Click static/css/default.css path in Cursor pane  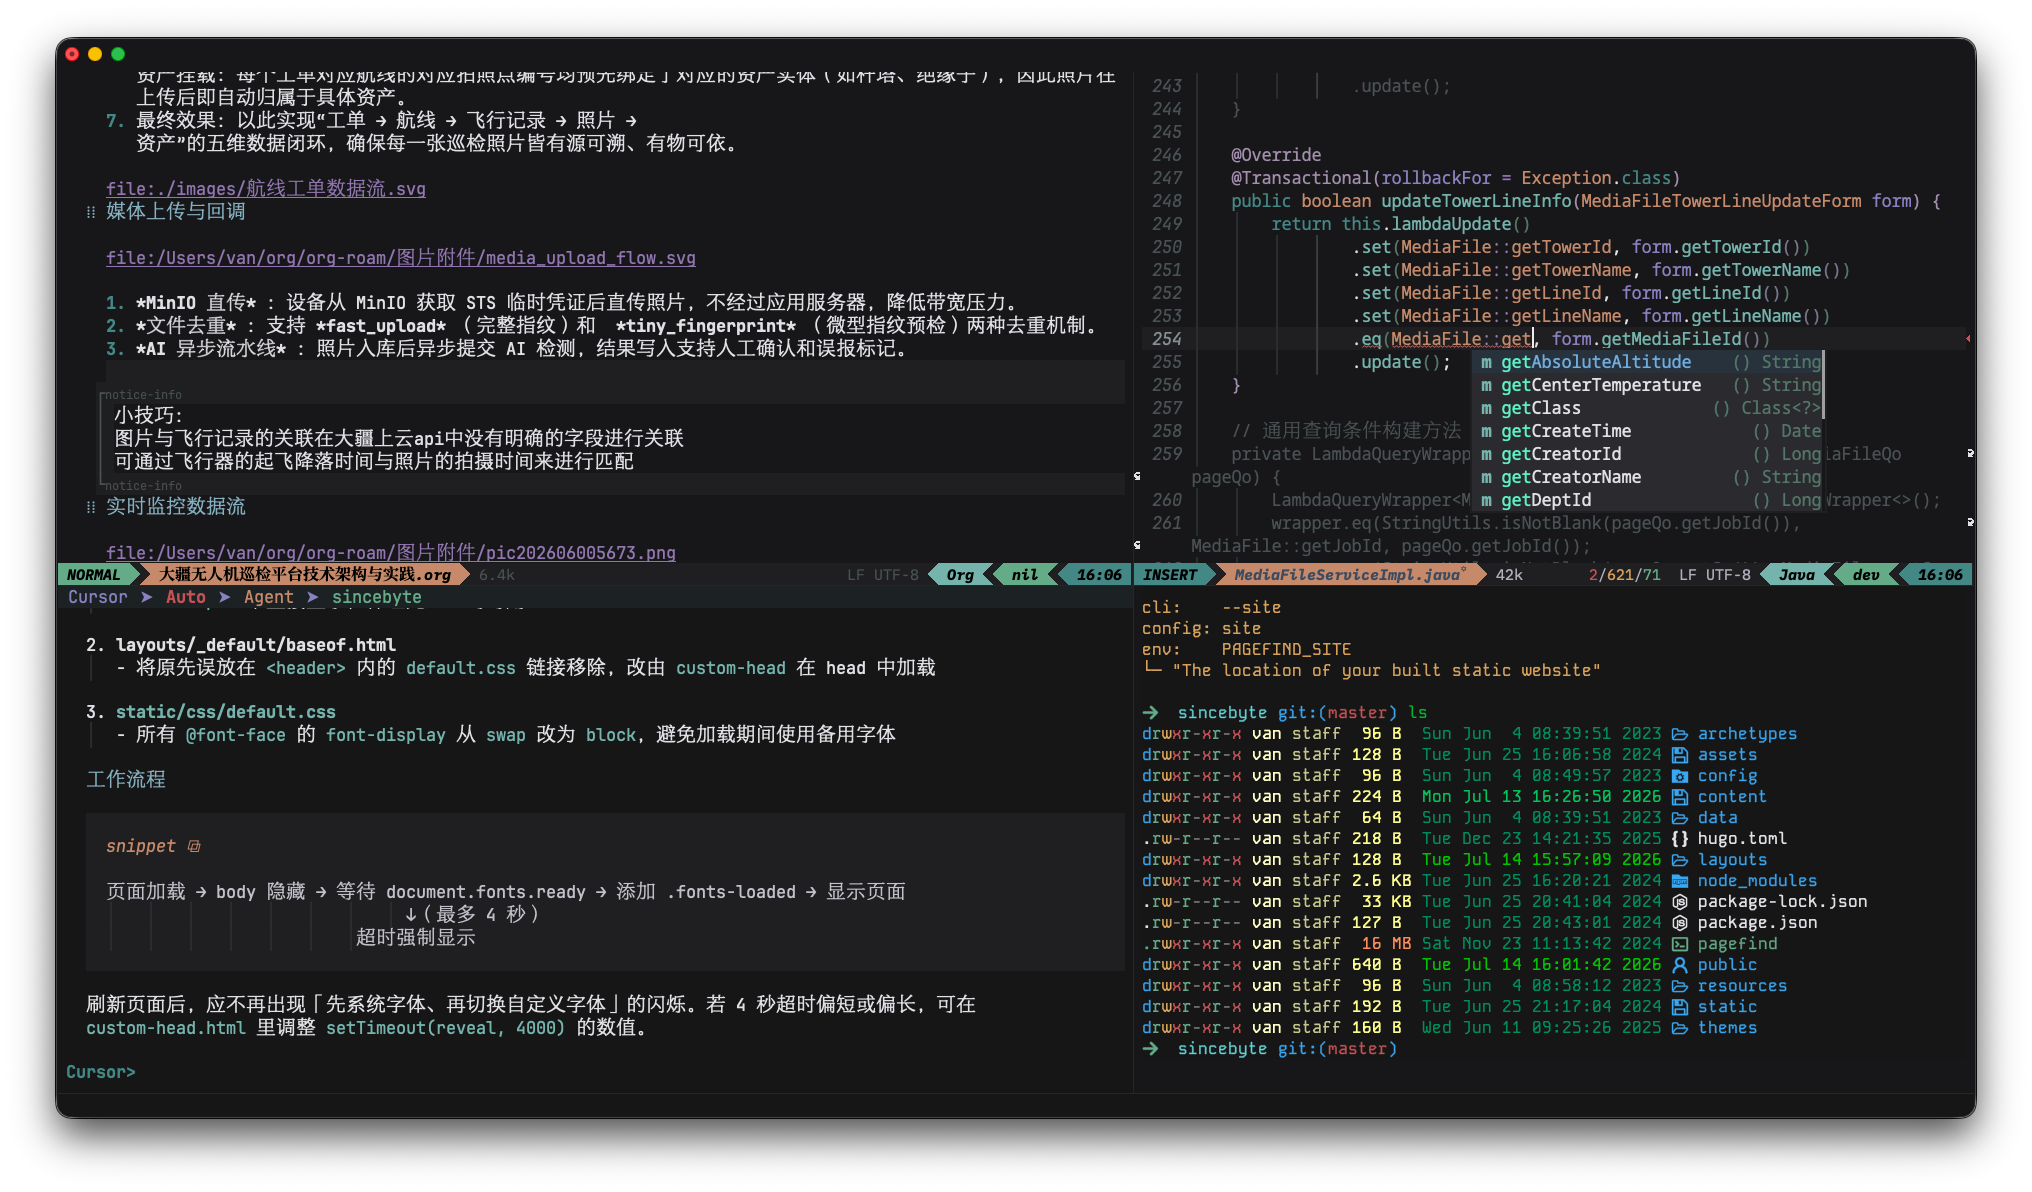click(226, 712)
